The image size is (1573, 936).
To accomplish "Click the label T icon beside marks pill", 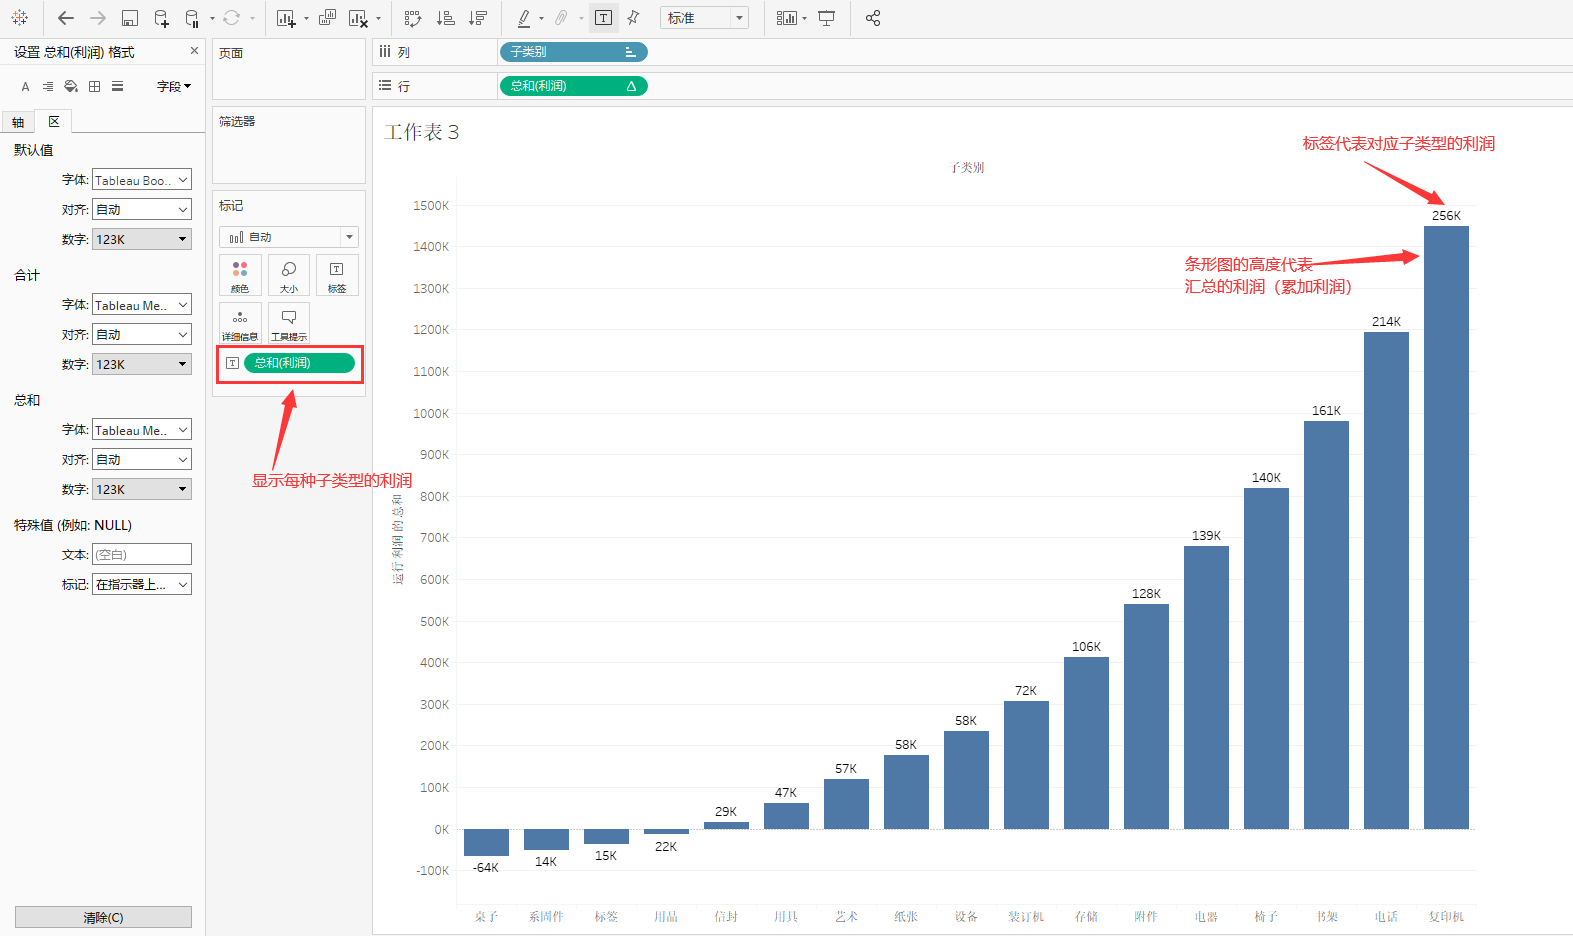I will (232, 363).
